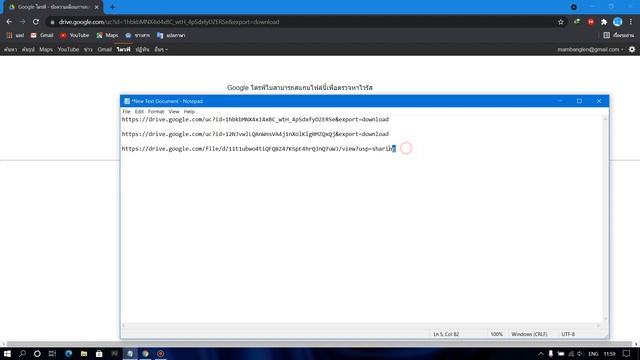This screenshot has height=360, width=640.
Task: Open the settings gear in the Google bar
Action: click(x=632, y=49)
